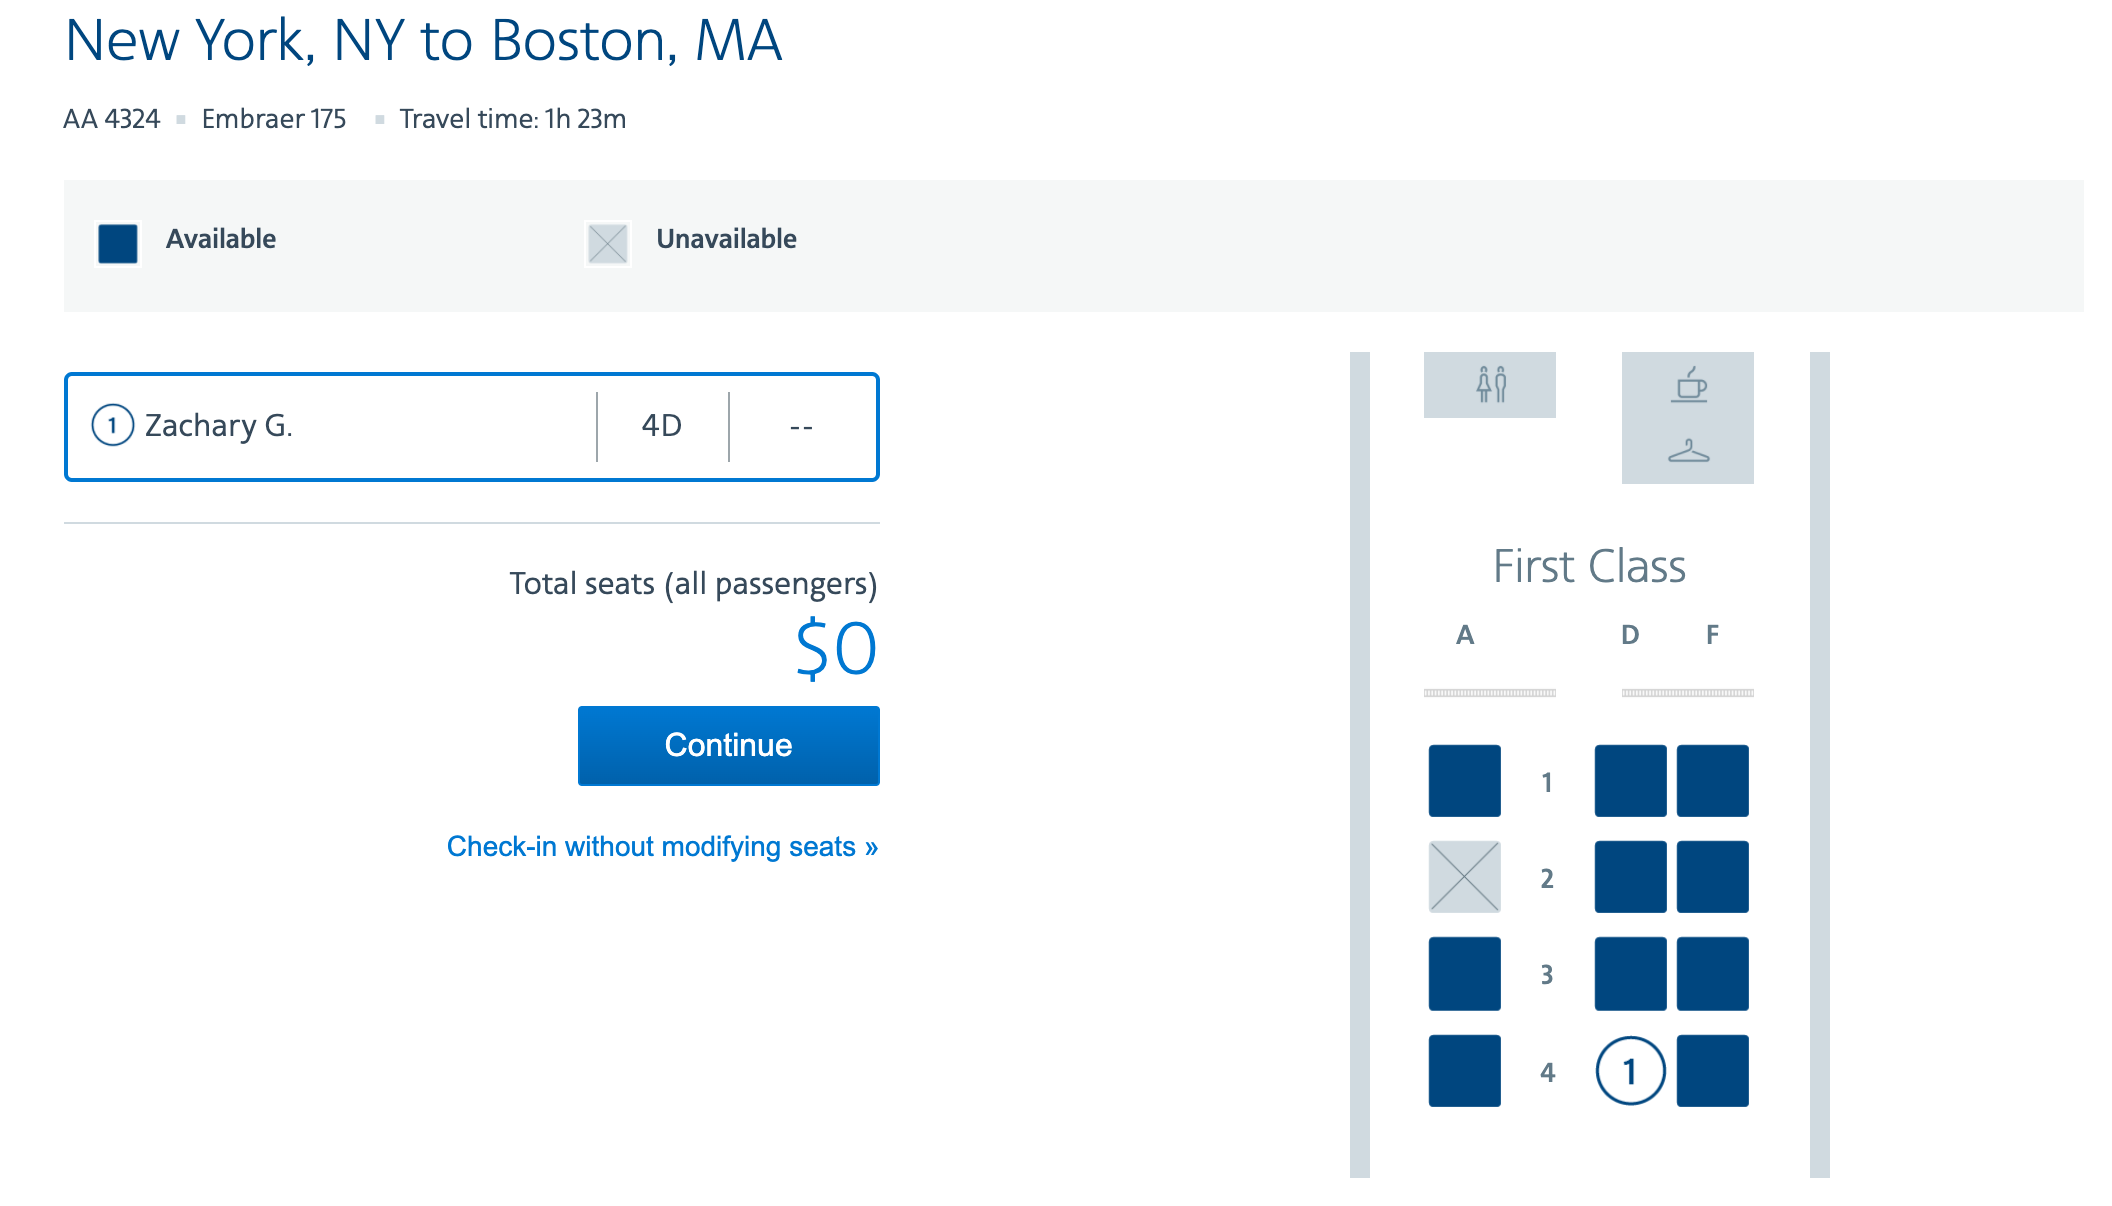Choose seat 2F in row 2
Screen dimensions: 2112x1206
coord(1712,876)
